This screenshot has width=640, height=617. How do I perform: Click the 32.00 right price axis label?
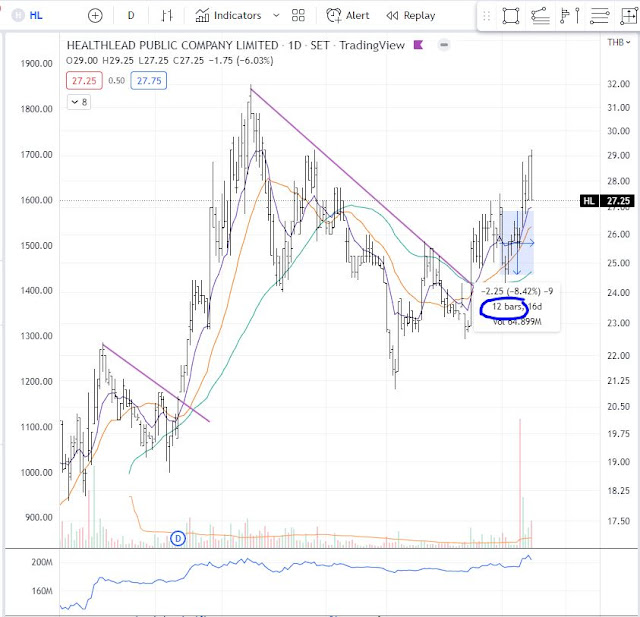tap(619, 84)
